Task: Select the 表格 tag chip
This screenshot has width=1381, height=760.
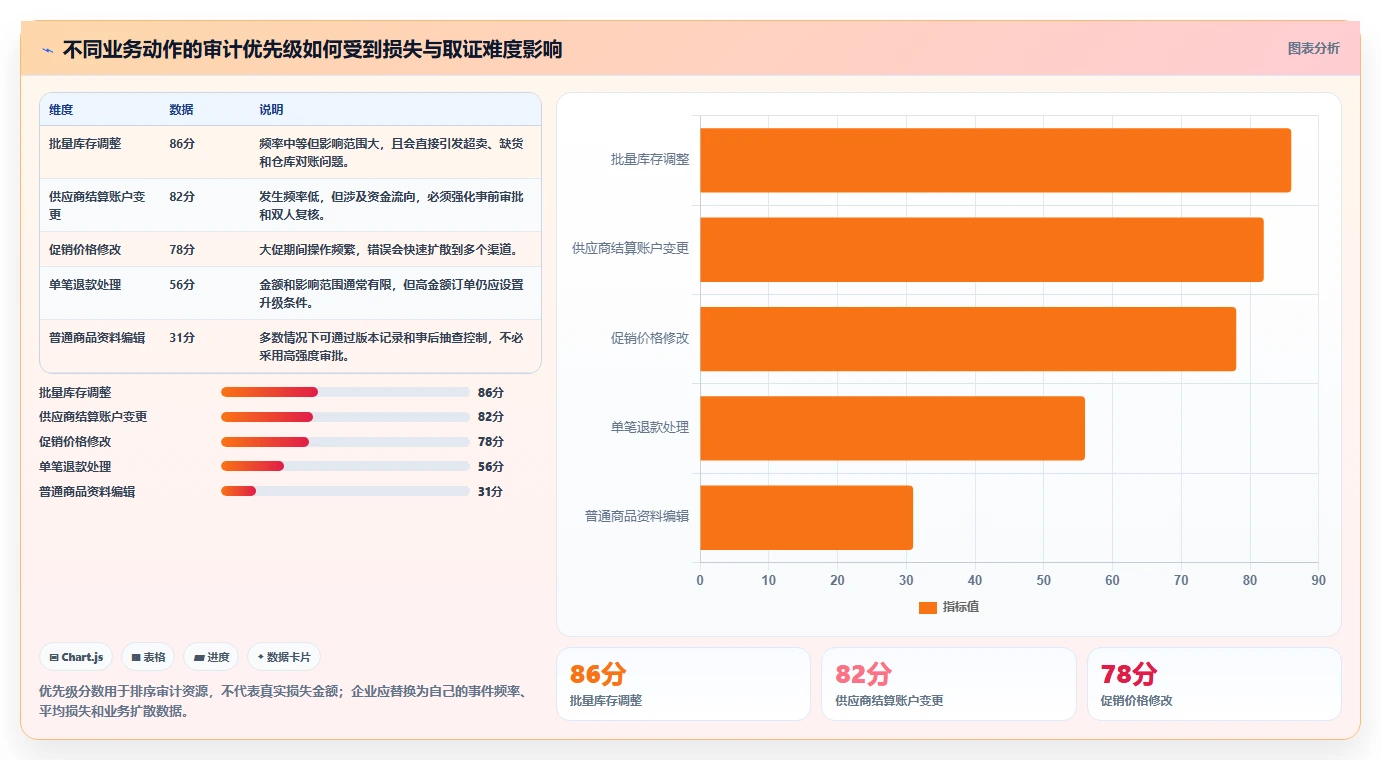Action: click(x=148, y=657)
